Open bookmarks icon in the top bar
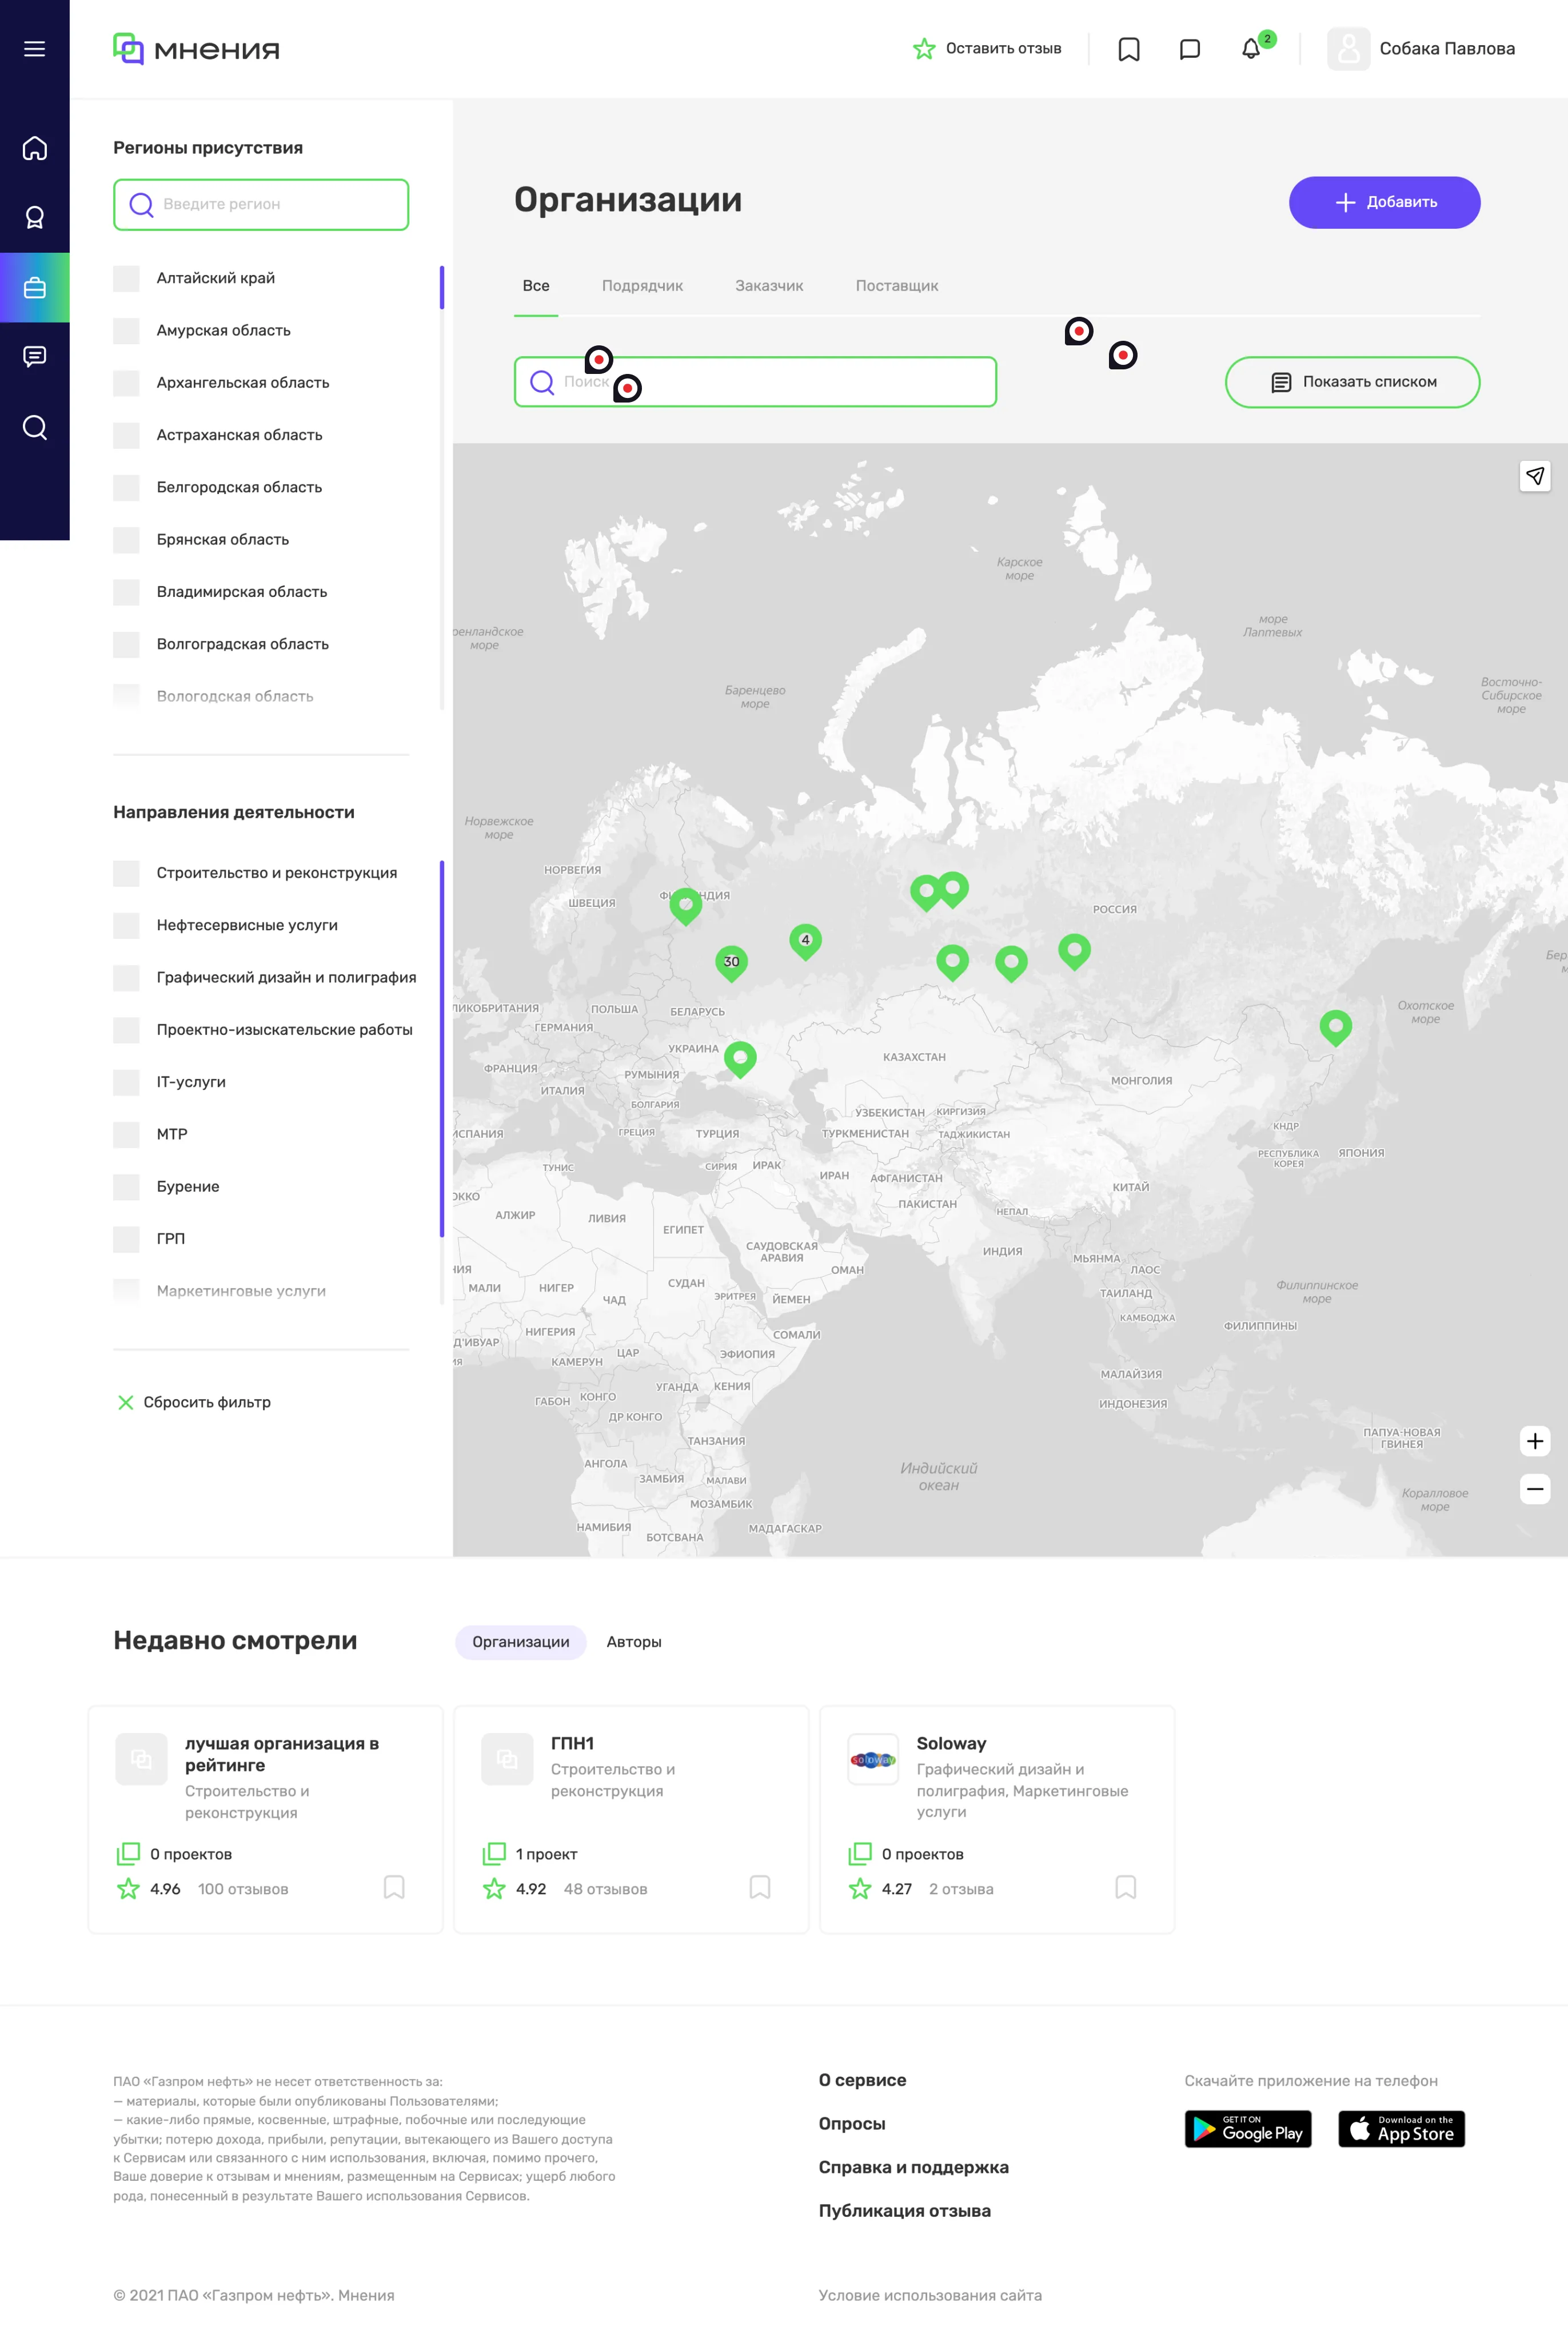1568x2342 pixels. pyautogui.click(x=1129, y=48)
